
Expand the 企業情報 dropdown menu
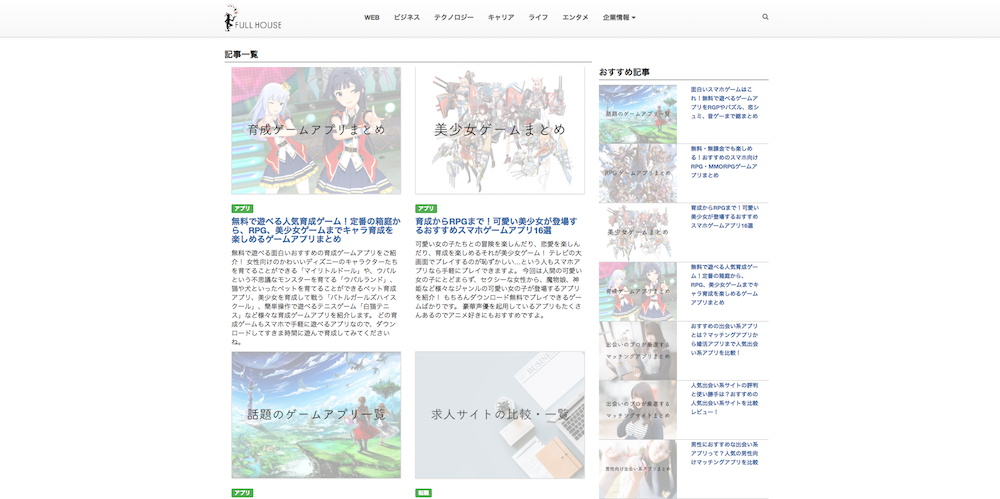(619, 17)
